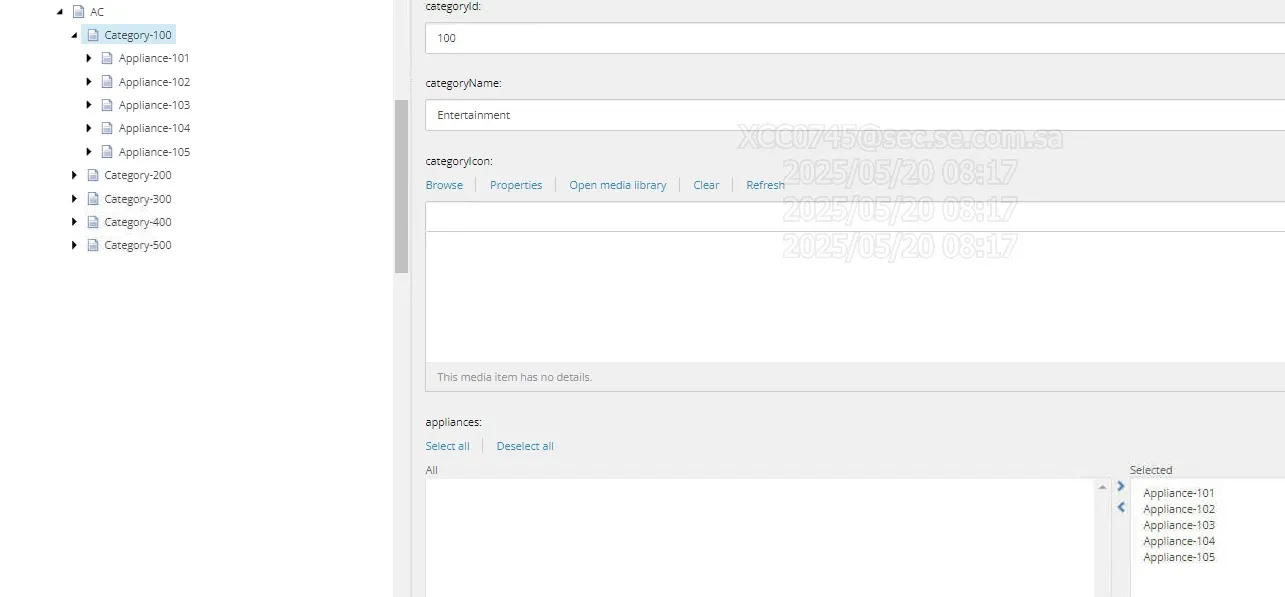Image resolution: width=1285 pixels, height=597 pixels.
Task: Open the media library for categoryIcon
Action: (618, 185)
